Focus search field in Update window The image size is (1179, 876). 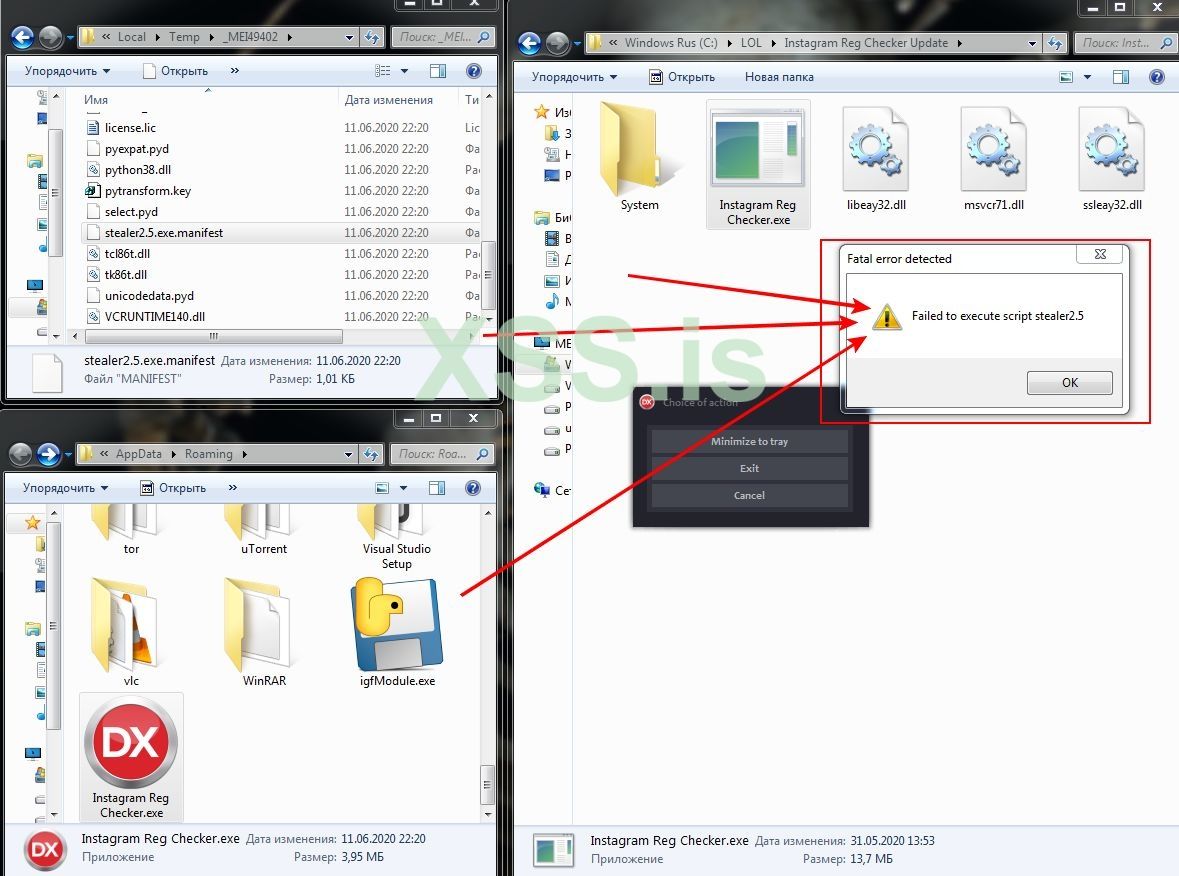[x=1124, y=43]
